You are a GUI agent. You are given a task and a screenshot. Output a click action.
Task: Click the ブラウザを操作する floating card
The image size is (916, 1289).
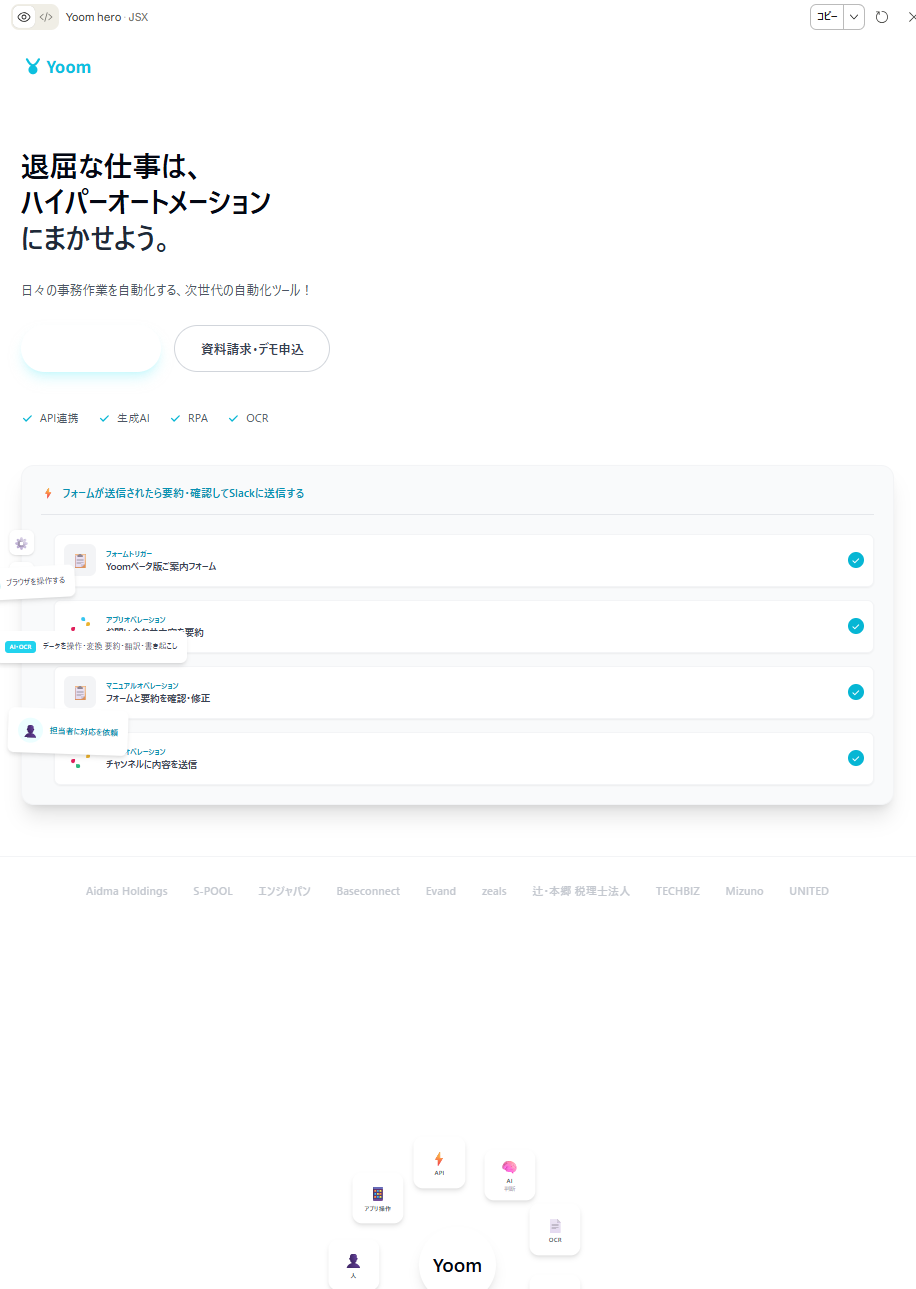36,581
